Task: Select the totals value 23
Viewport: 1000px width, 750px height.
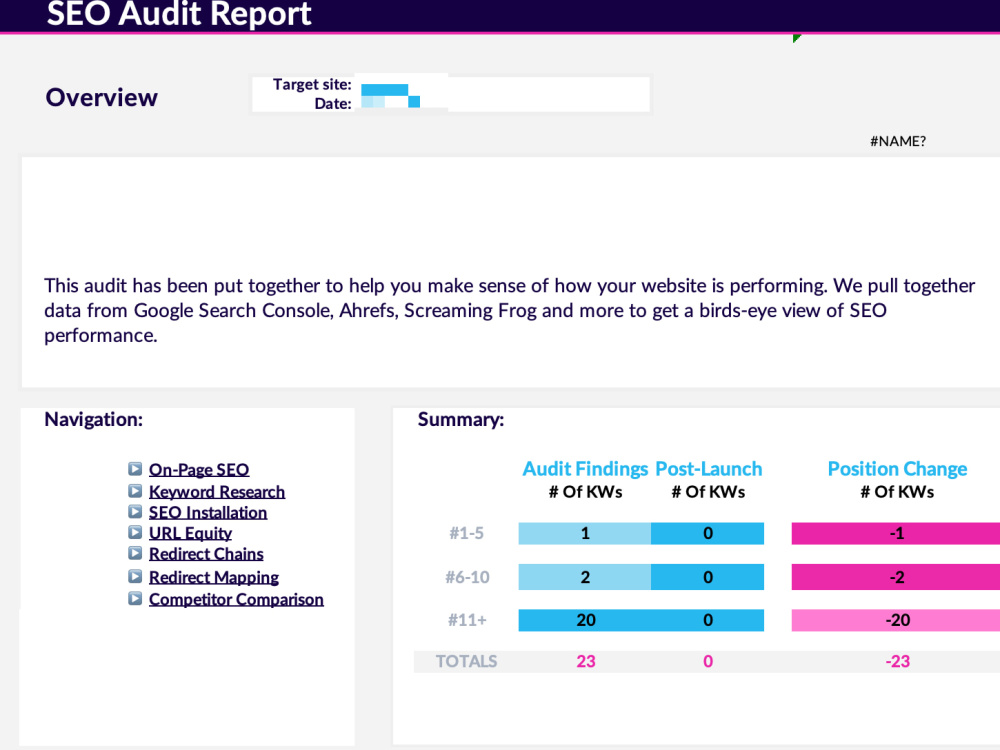Action: [585, 661]
